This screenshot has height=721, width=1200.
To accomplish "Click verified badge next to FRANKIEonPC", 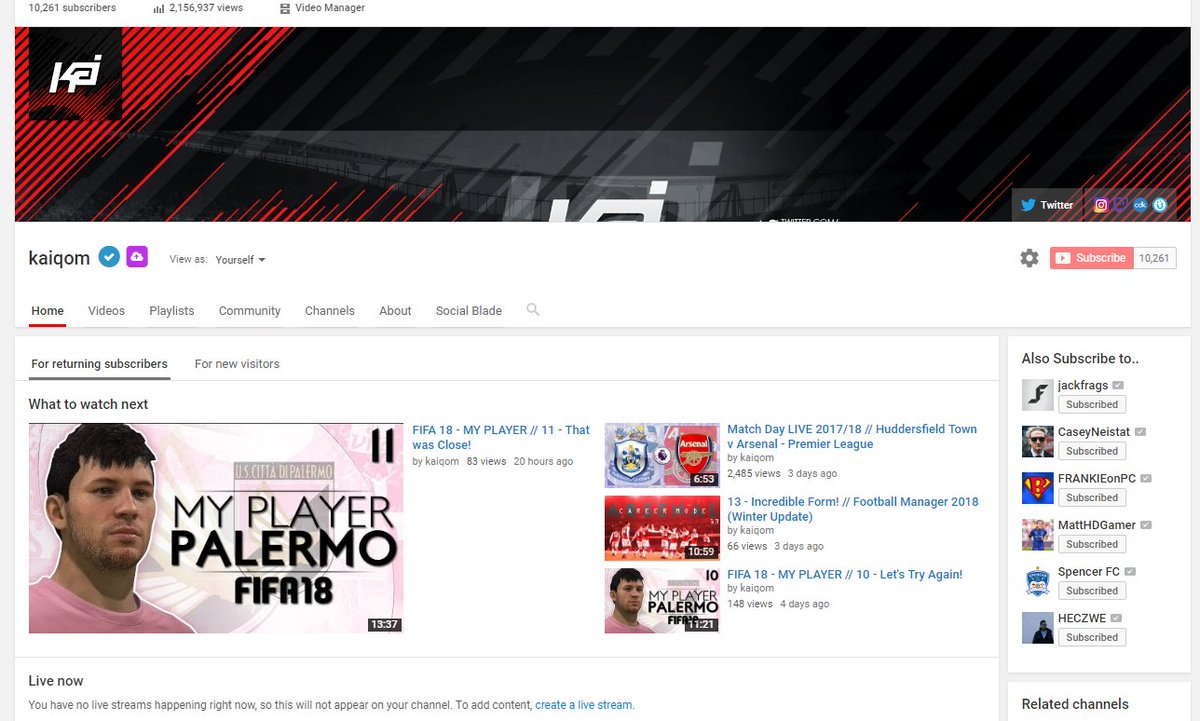I will pyautogui.click(x=1144, y=479).
